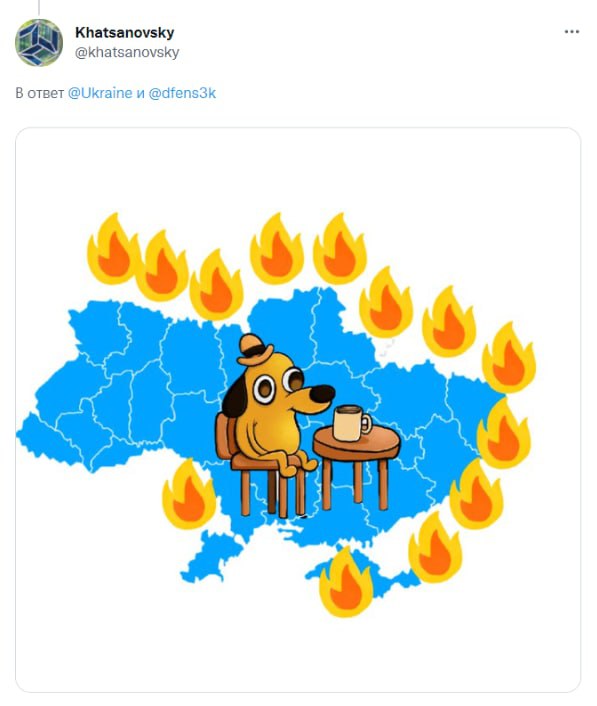Open Khatsanovsky's round profile avatar
597x706 pixels.
39,43
